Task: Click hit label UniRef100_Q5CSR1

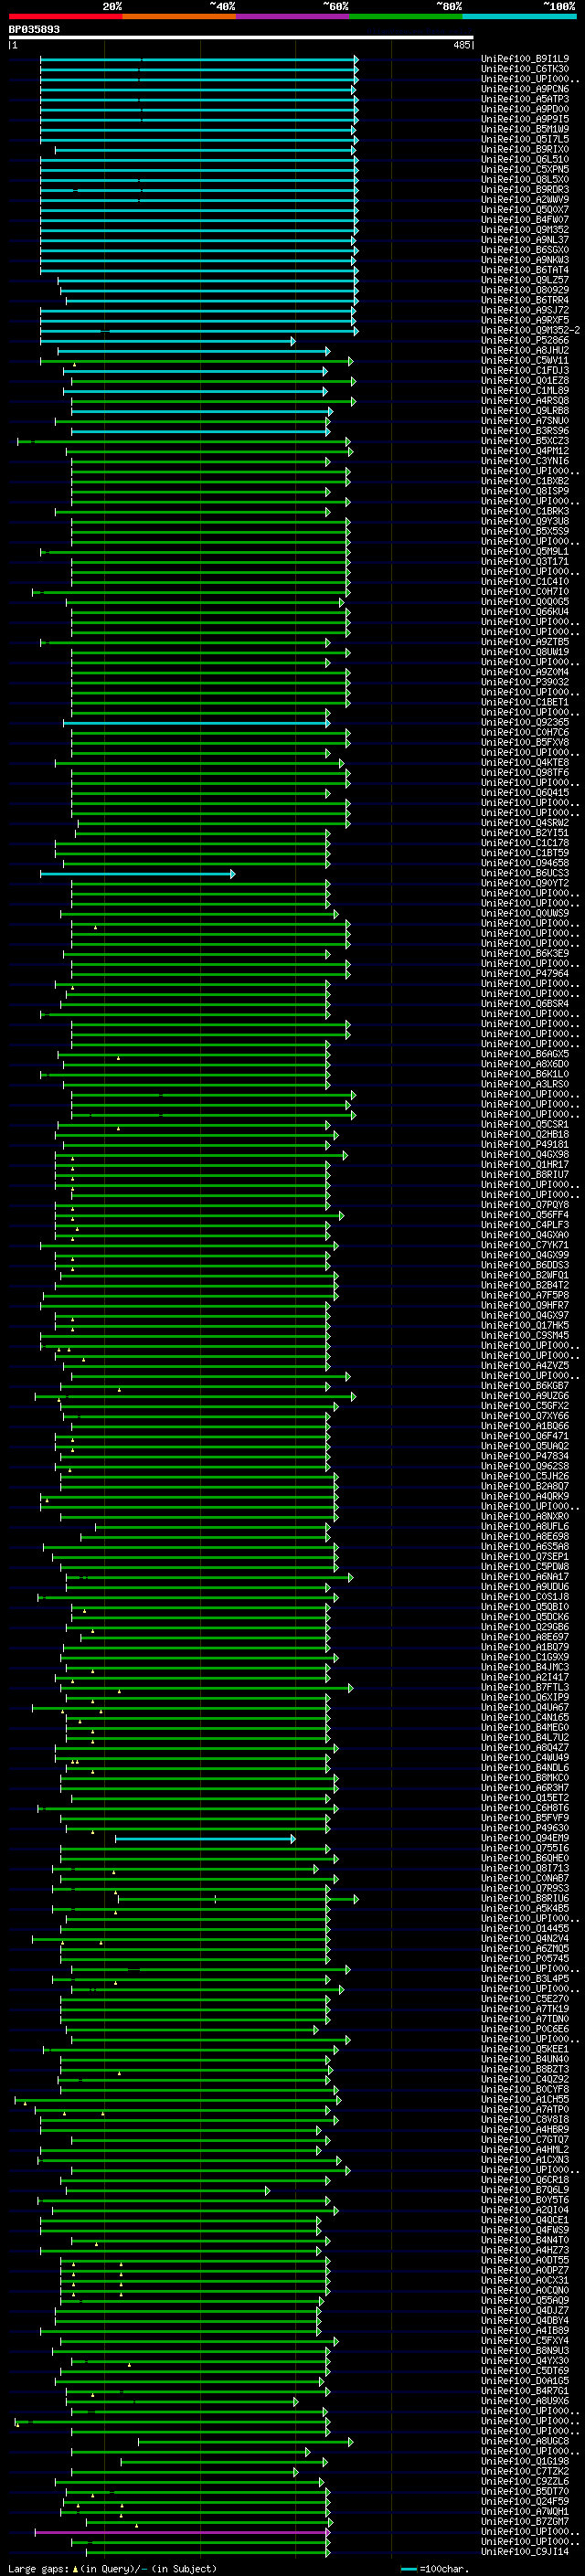Action: pyautogui.click(x=525, y=1125)
